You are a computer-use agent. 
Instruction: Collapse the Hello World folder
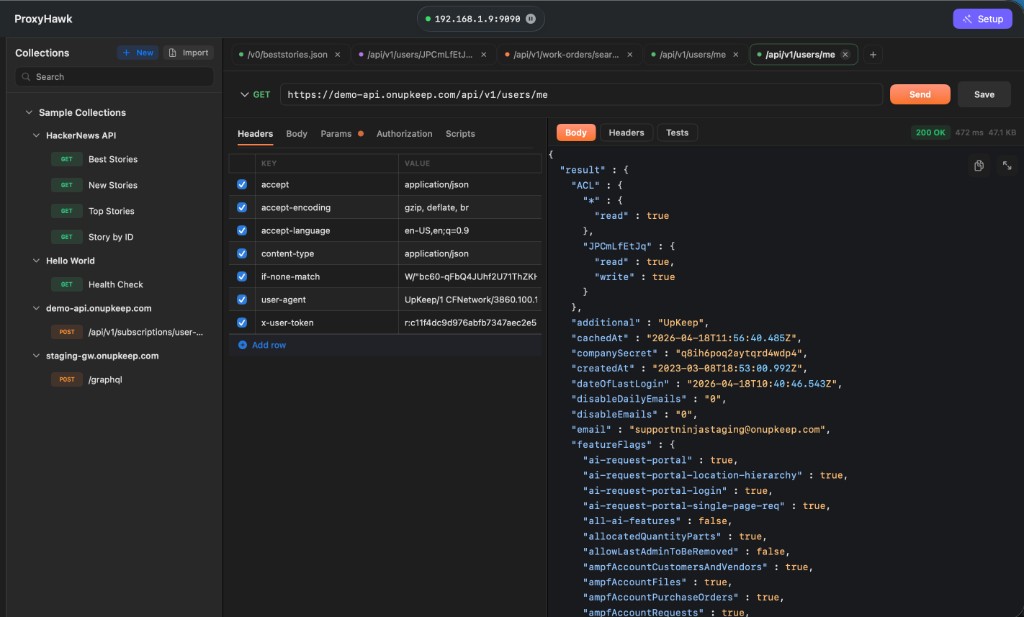coord(36,261)
